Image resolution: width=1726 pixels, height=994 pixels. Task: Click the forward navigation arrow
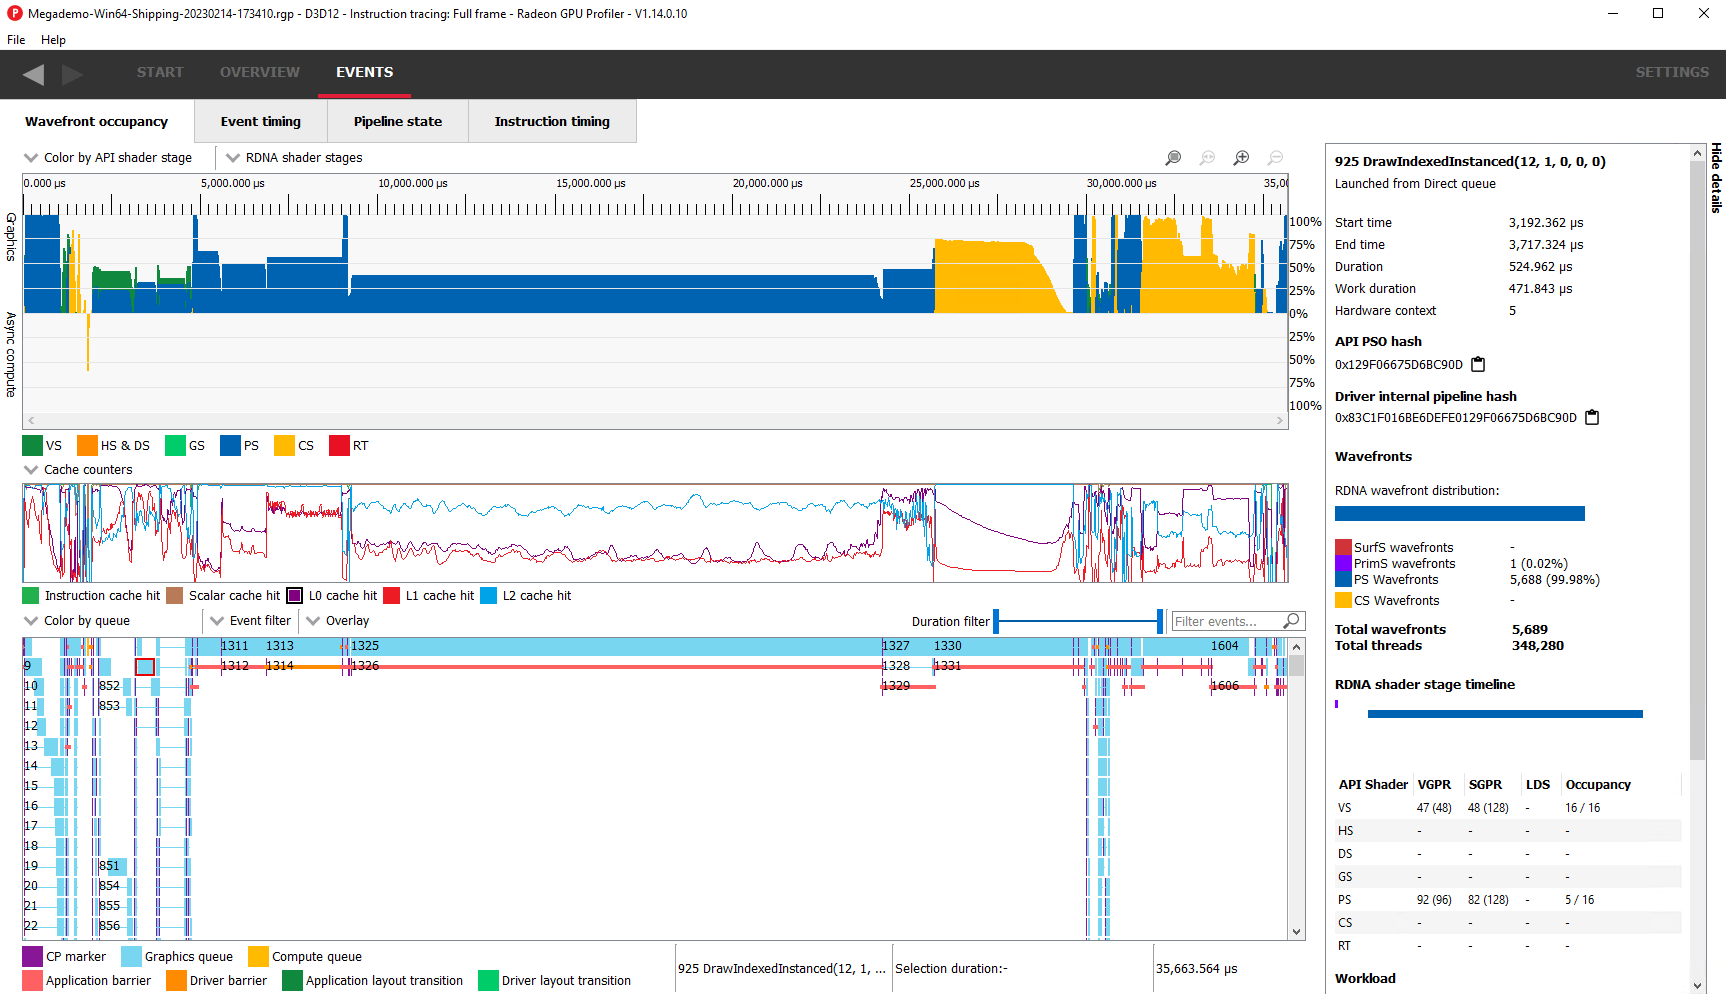coord(71,74)
